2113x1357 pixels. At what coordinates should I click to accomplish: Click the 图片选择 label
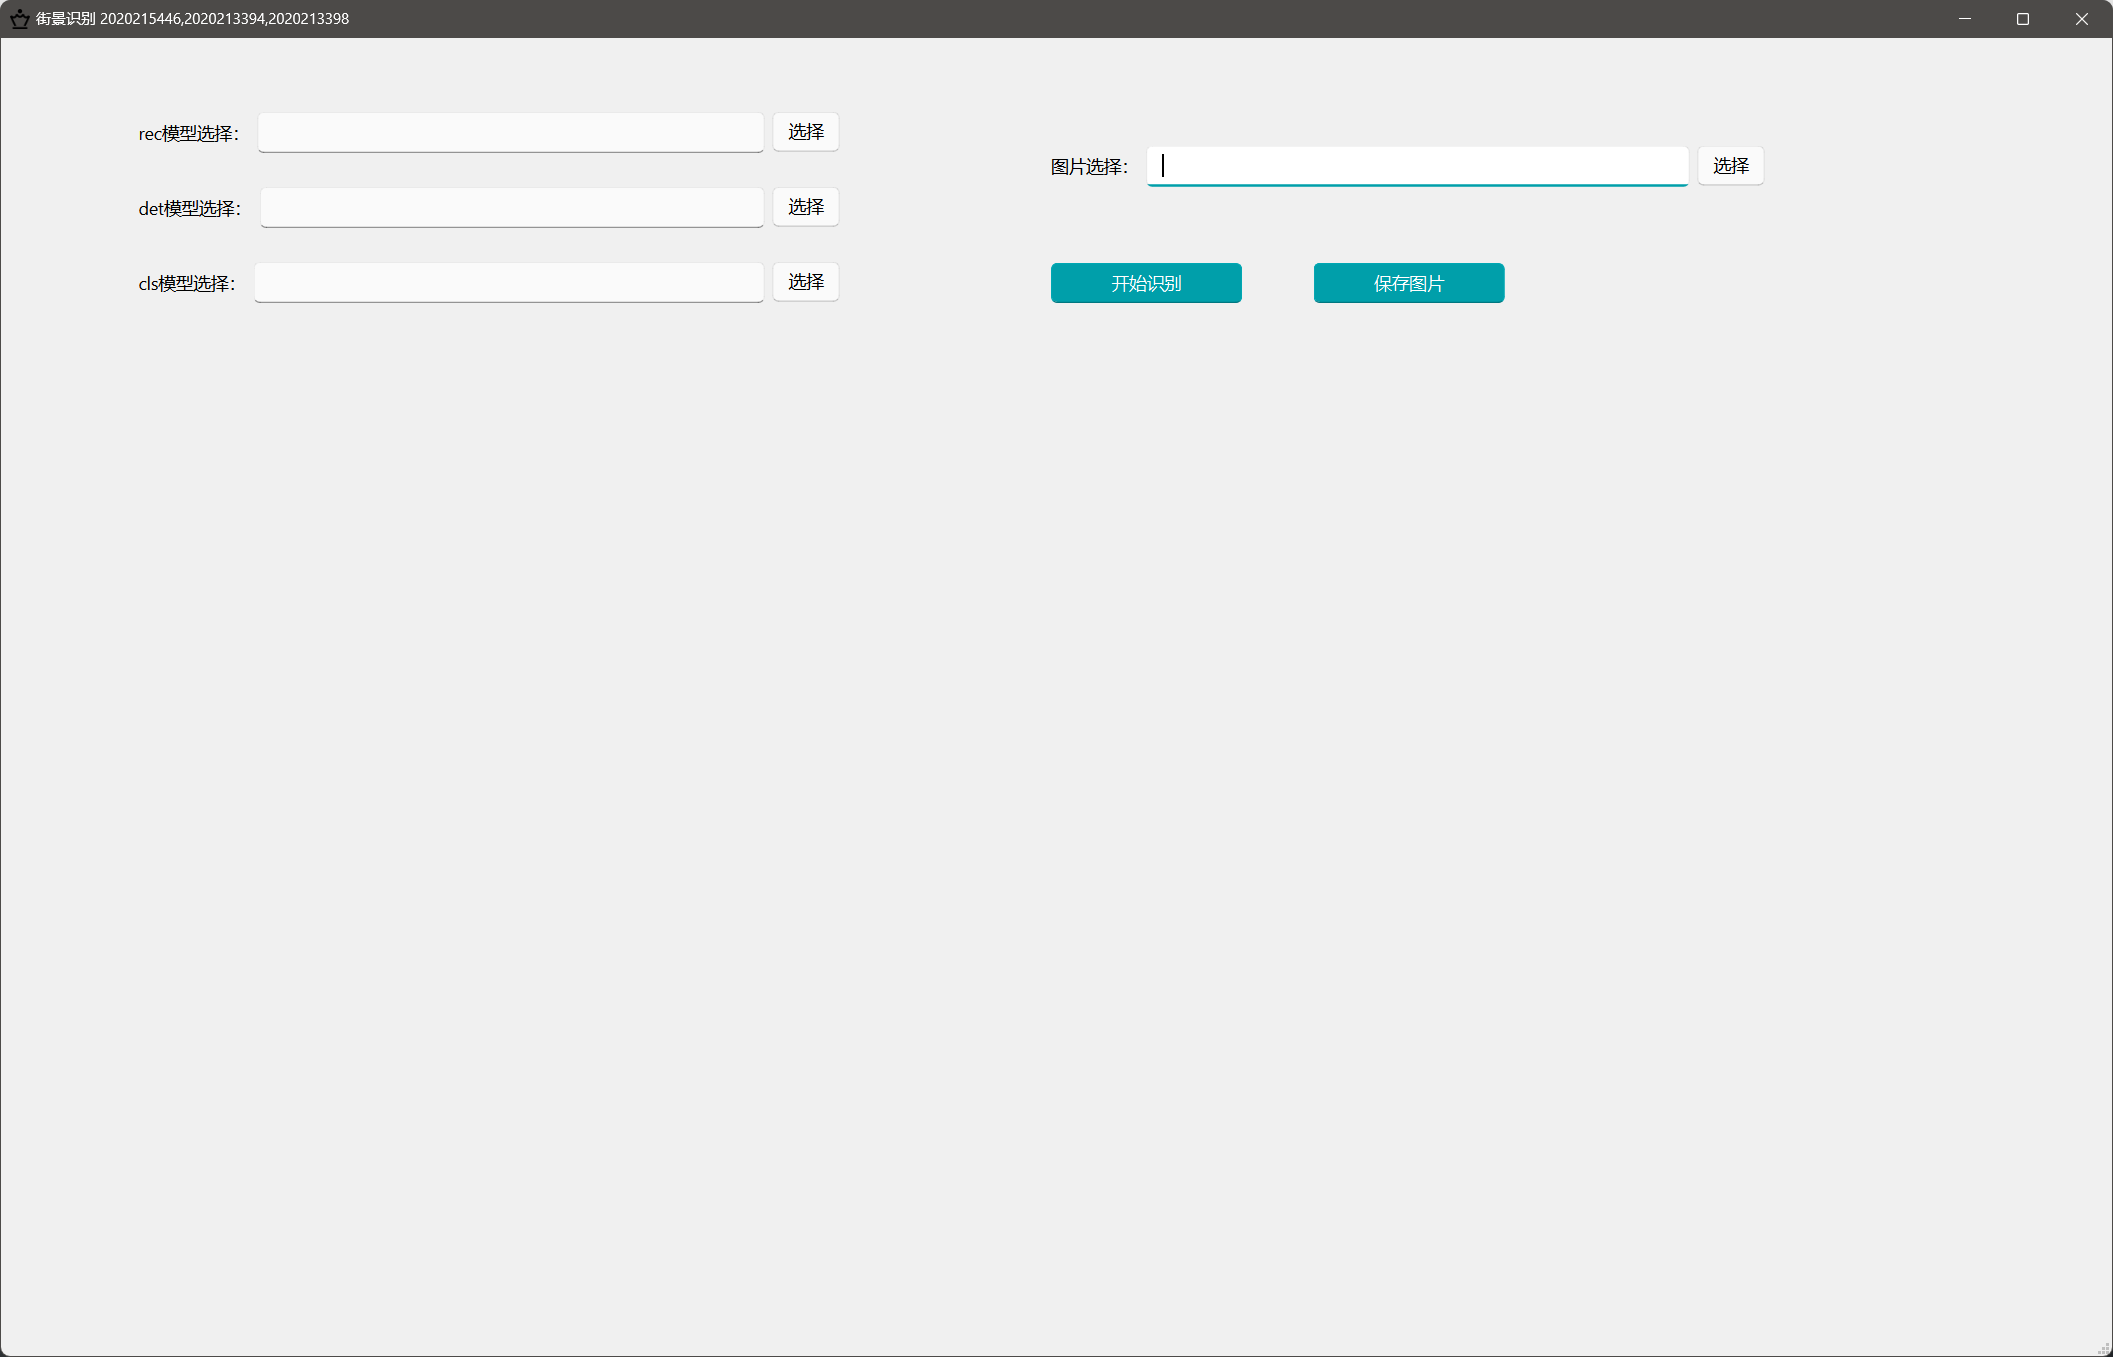(x=1088, y=167)
